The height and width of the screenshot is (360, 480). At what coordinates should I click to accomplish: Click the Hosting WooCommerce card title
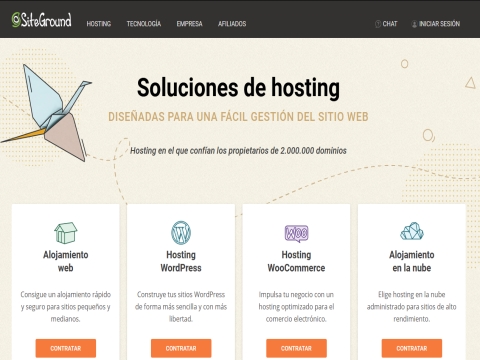click(296, 261)
